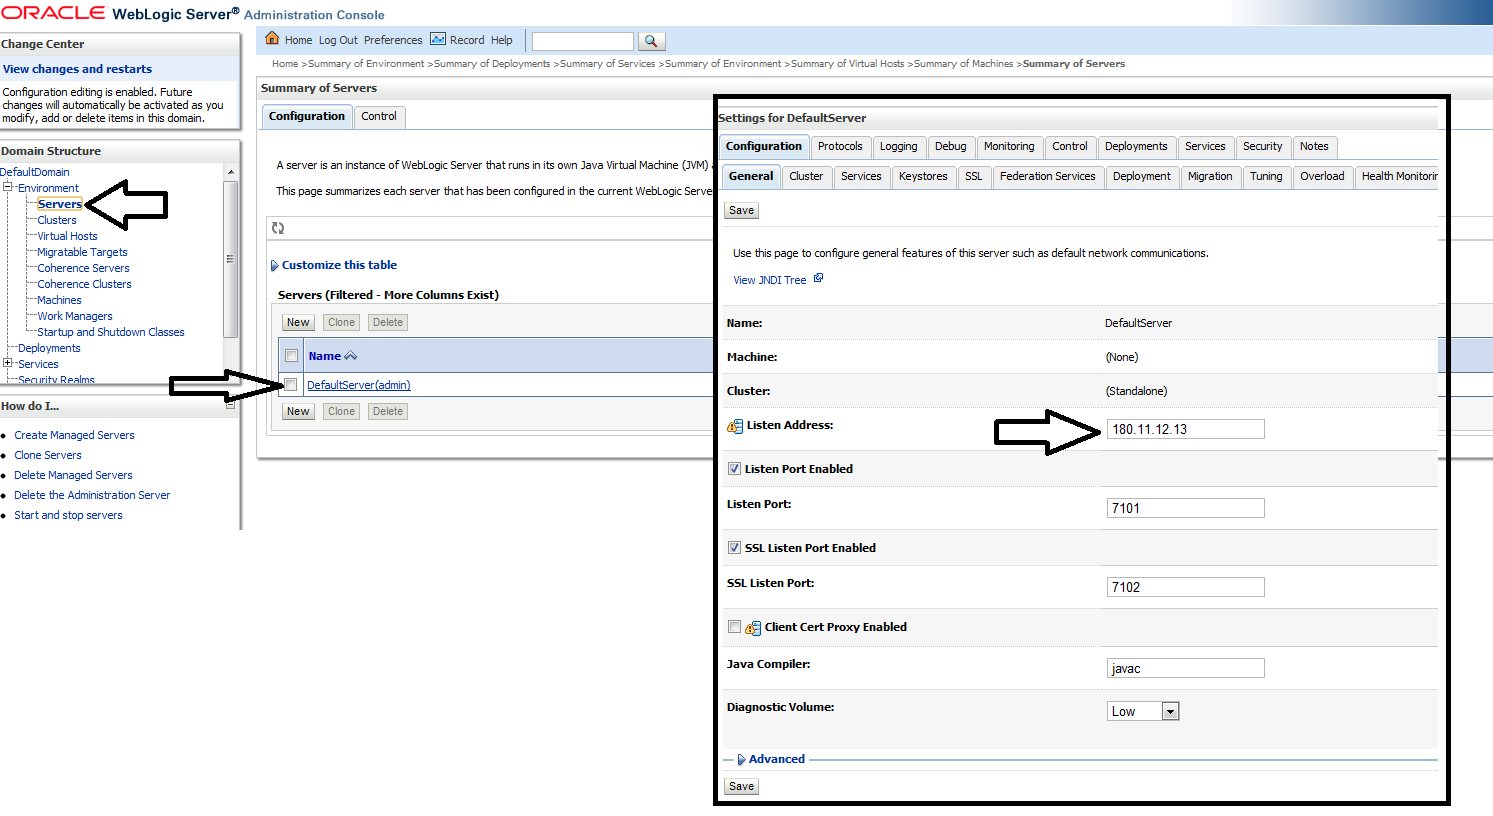Select the Federation Services sub-tab
Screen dimensions: 1493x816
coord(1047,176)
